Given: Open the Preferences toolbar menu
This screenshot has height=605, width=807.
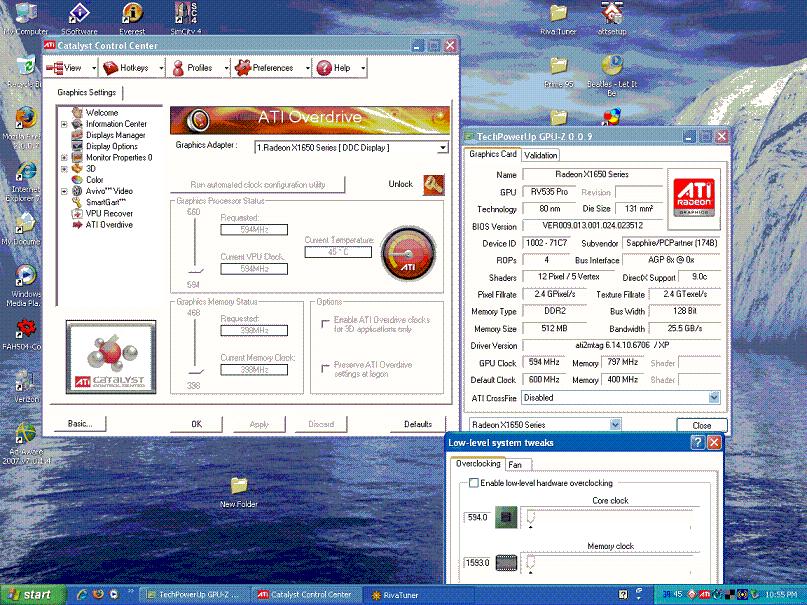Looking at the screenshot, I should point(265,68).
